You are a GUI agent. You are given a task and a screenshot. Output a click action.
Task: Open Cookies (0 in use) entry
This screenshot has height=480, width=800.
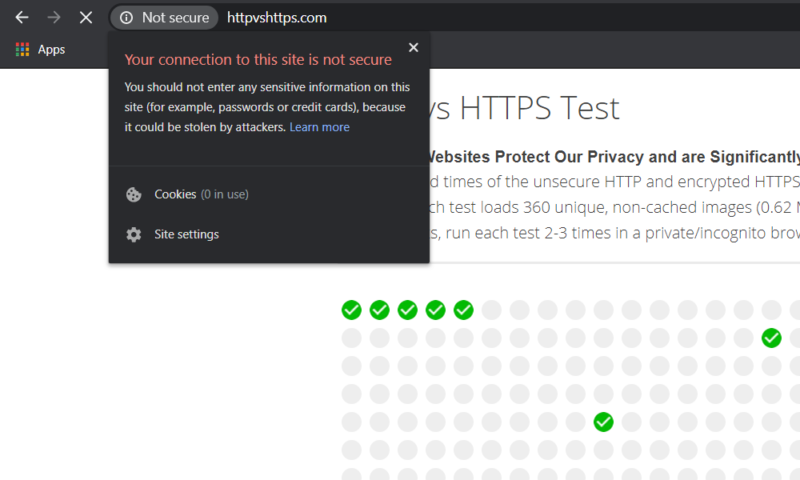[x=269, y=194]
